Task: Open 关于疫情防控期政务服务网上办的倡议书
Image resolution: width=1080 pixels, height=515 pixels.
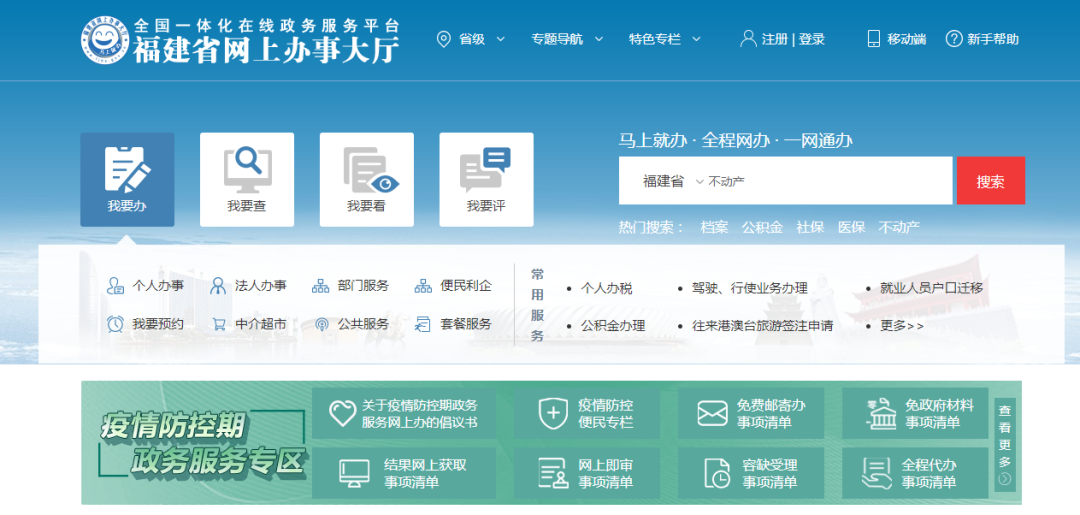Action: (404, 414)
